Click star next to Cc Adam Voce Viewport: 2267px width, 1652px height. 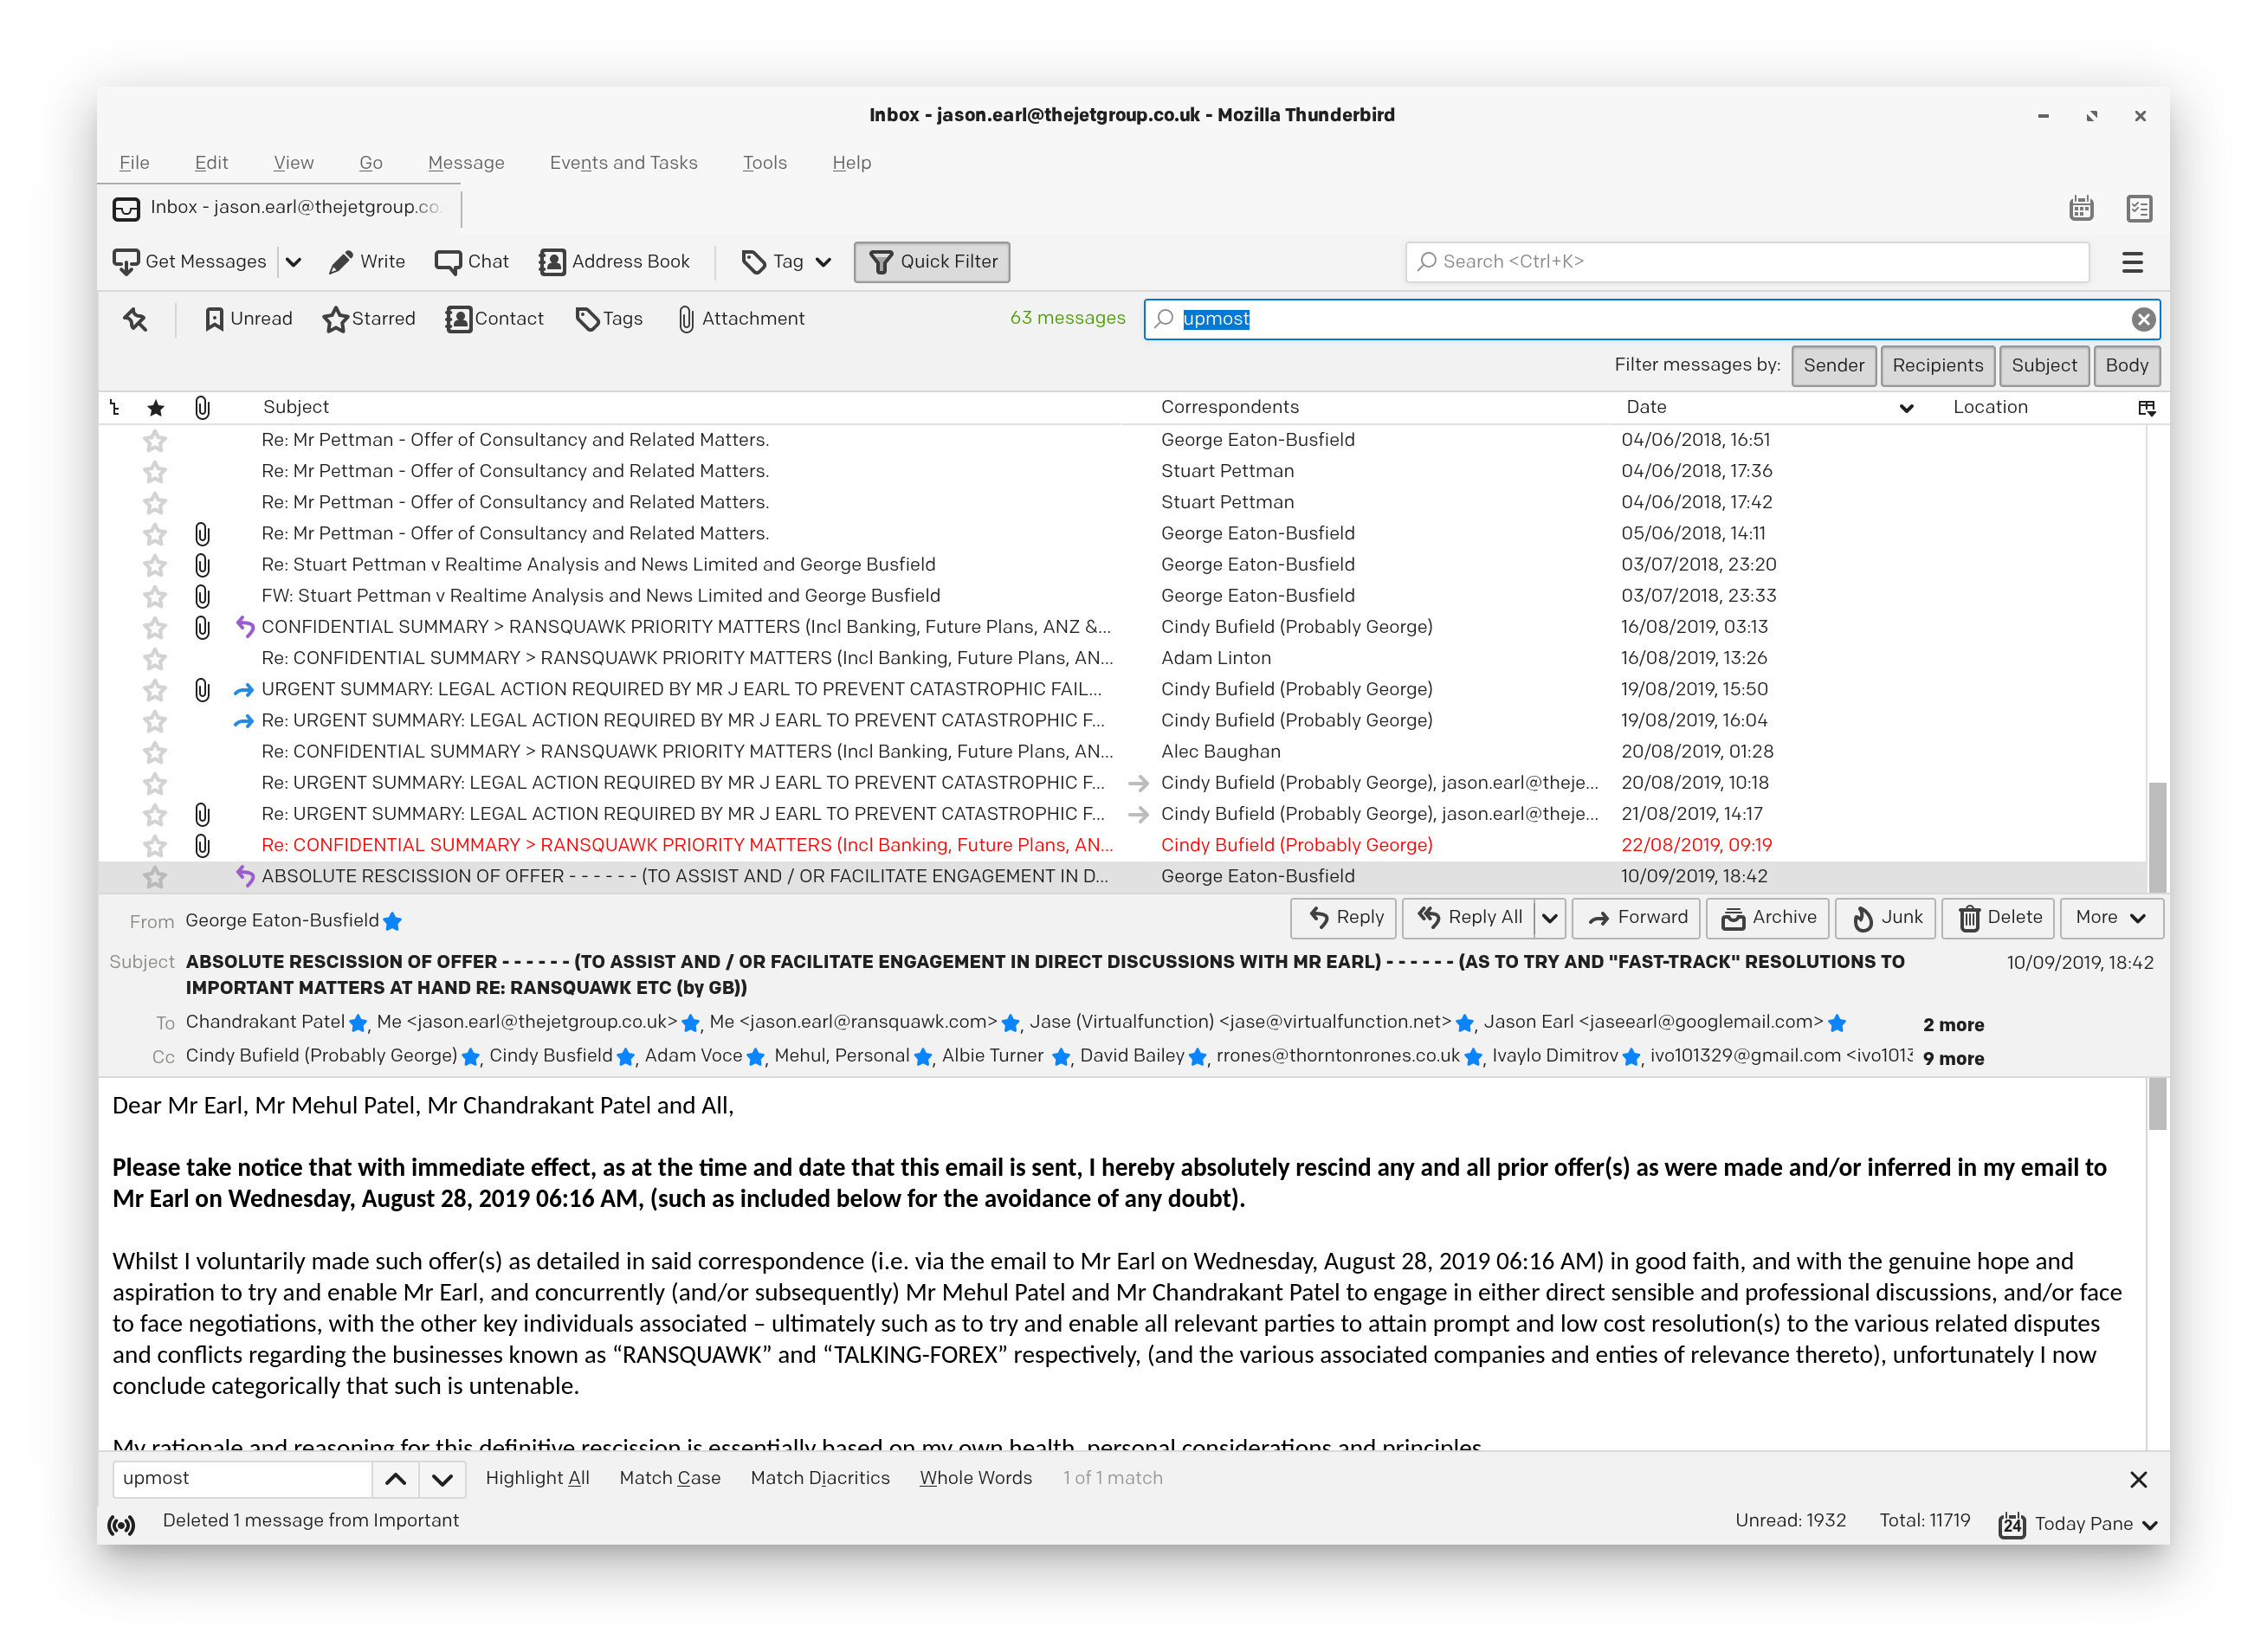[756, 1057]
